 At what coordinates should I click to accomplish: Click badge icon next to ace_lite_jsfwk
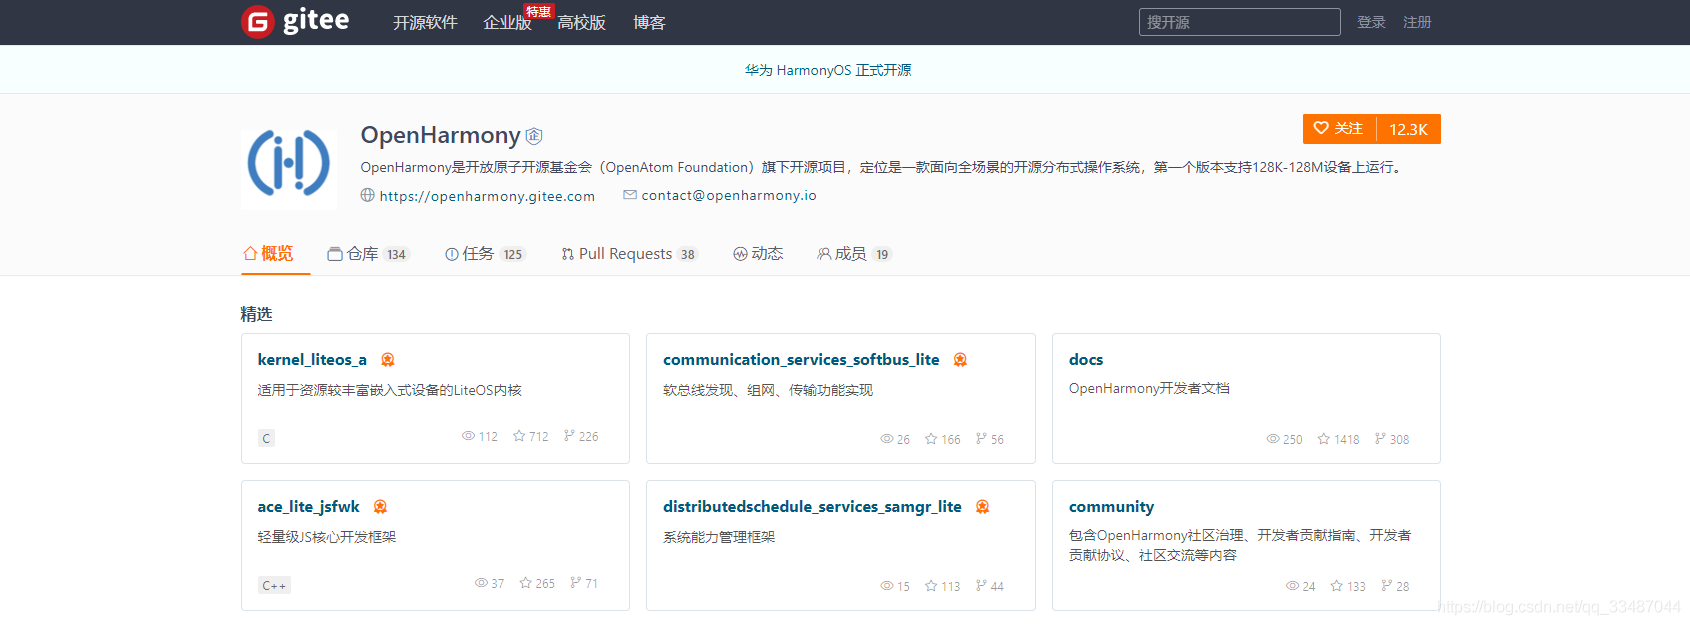pyautogui.click(x=380, y=507)
